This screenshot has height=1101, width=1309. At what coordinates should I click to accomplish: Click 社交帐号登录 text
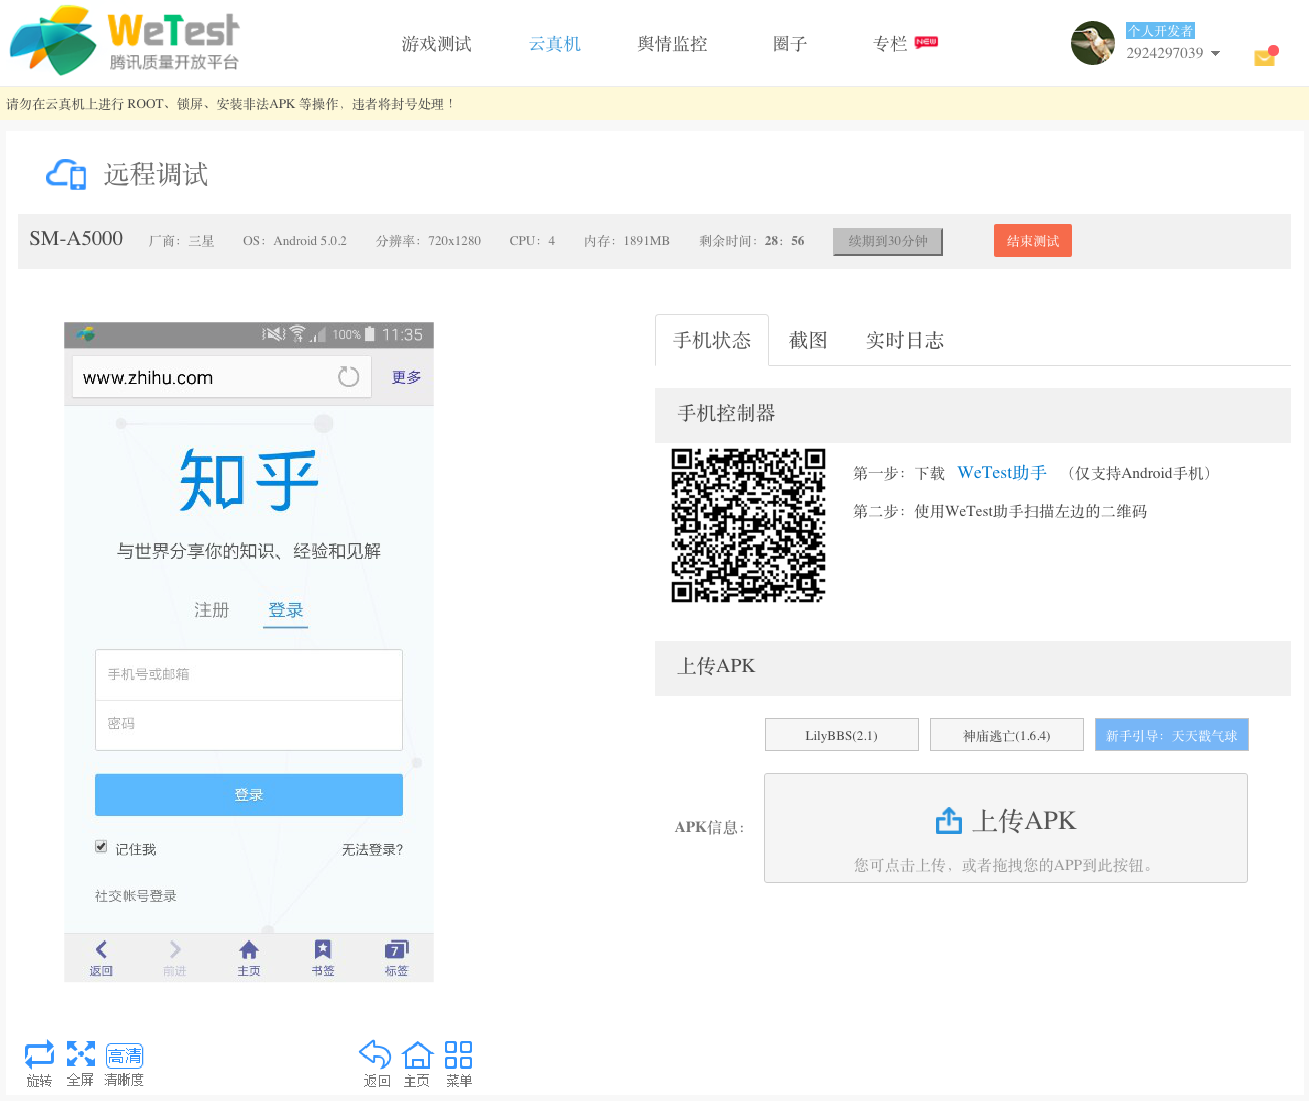[136, 896]
